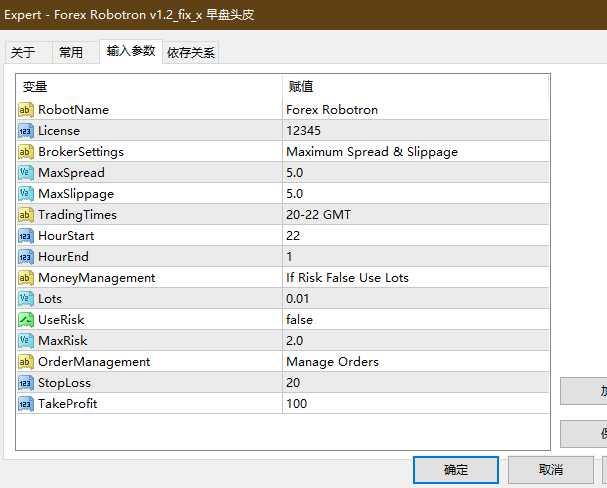This screenshot has height=488, width=607.
Task: Select the MaxSpread variable label
Action: tap(71, 173)
